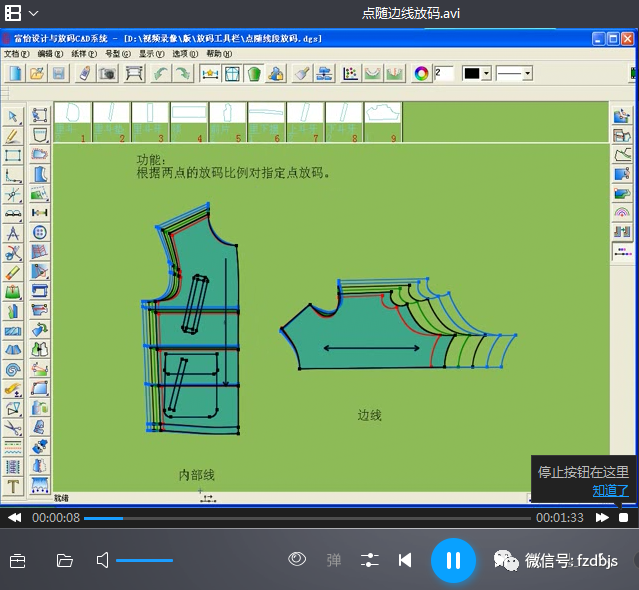Click the new document icon in CAD toolbar

click(15, 74)
